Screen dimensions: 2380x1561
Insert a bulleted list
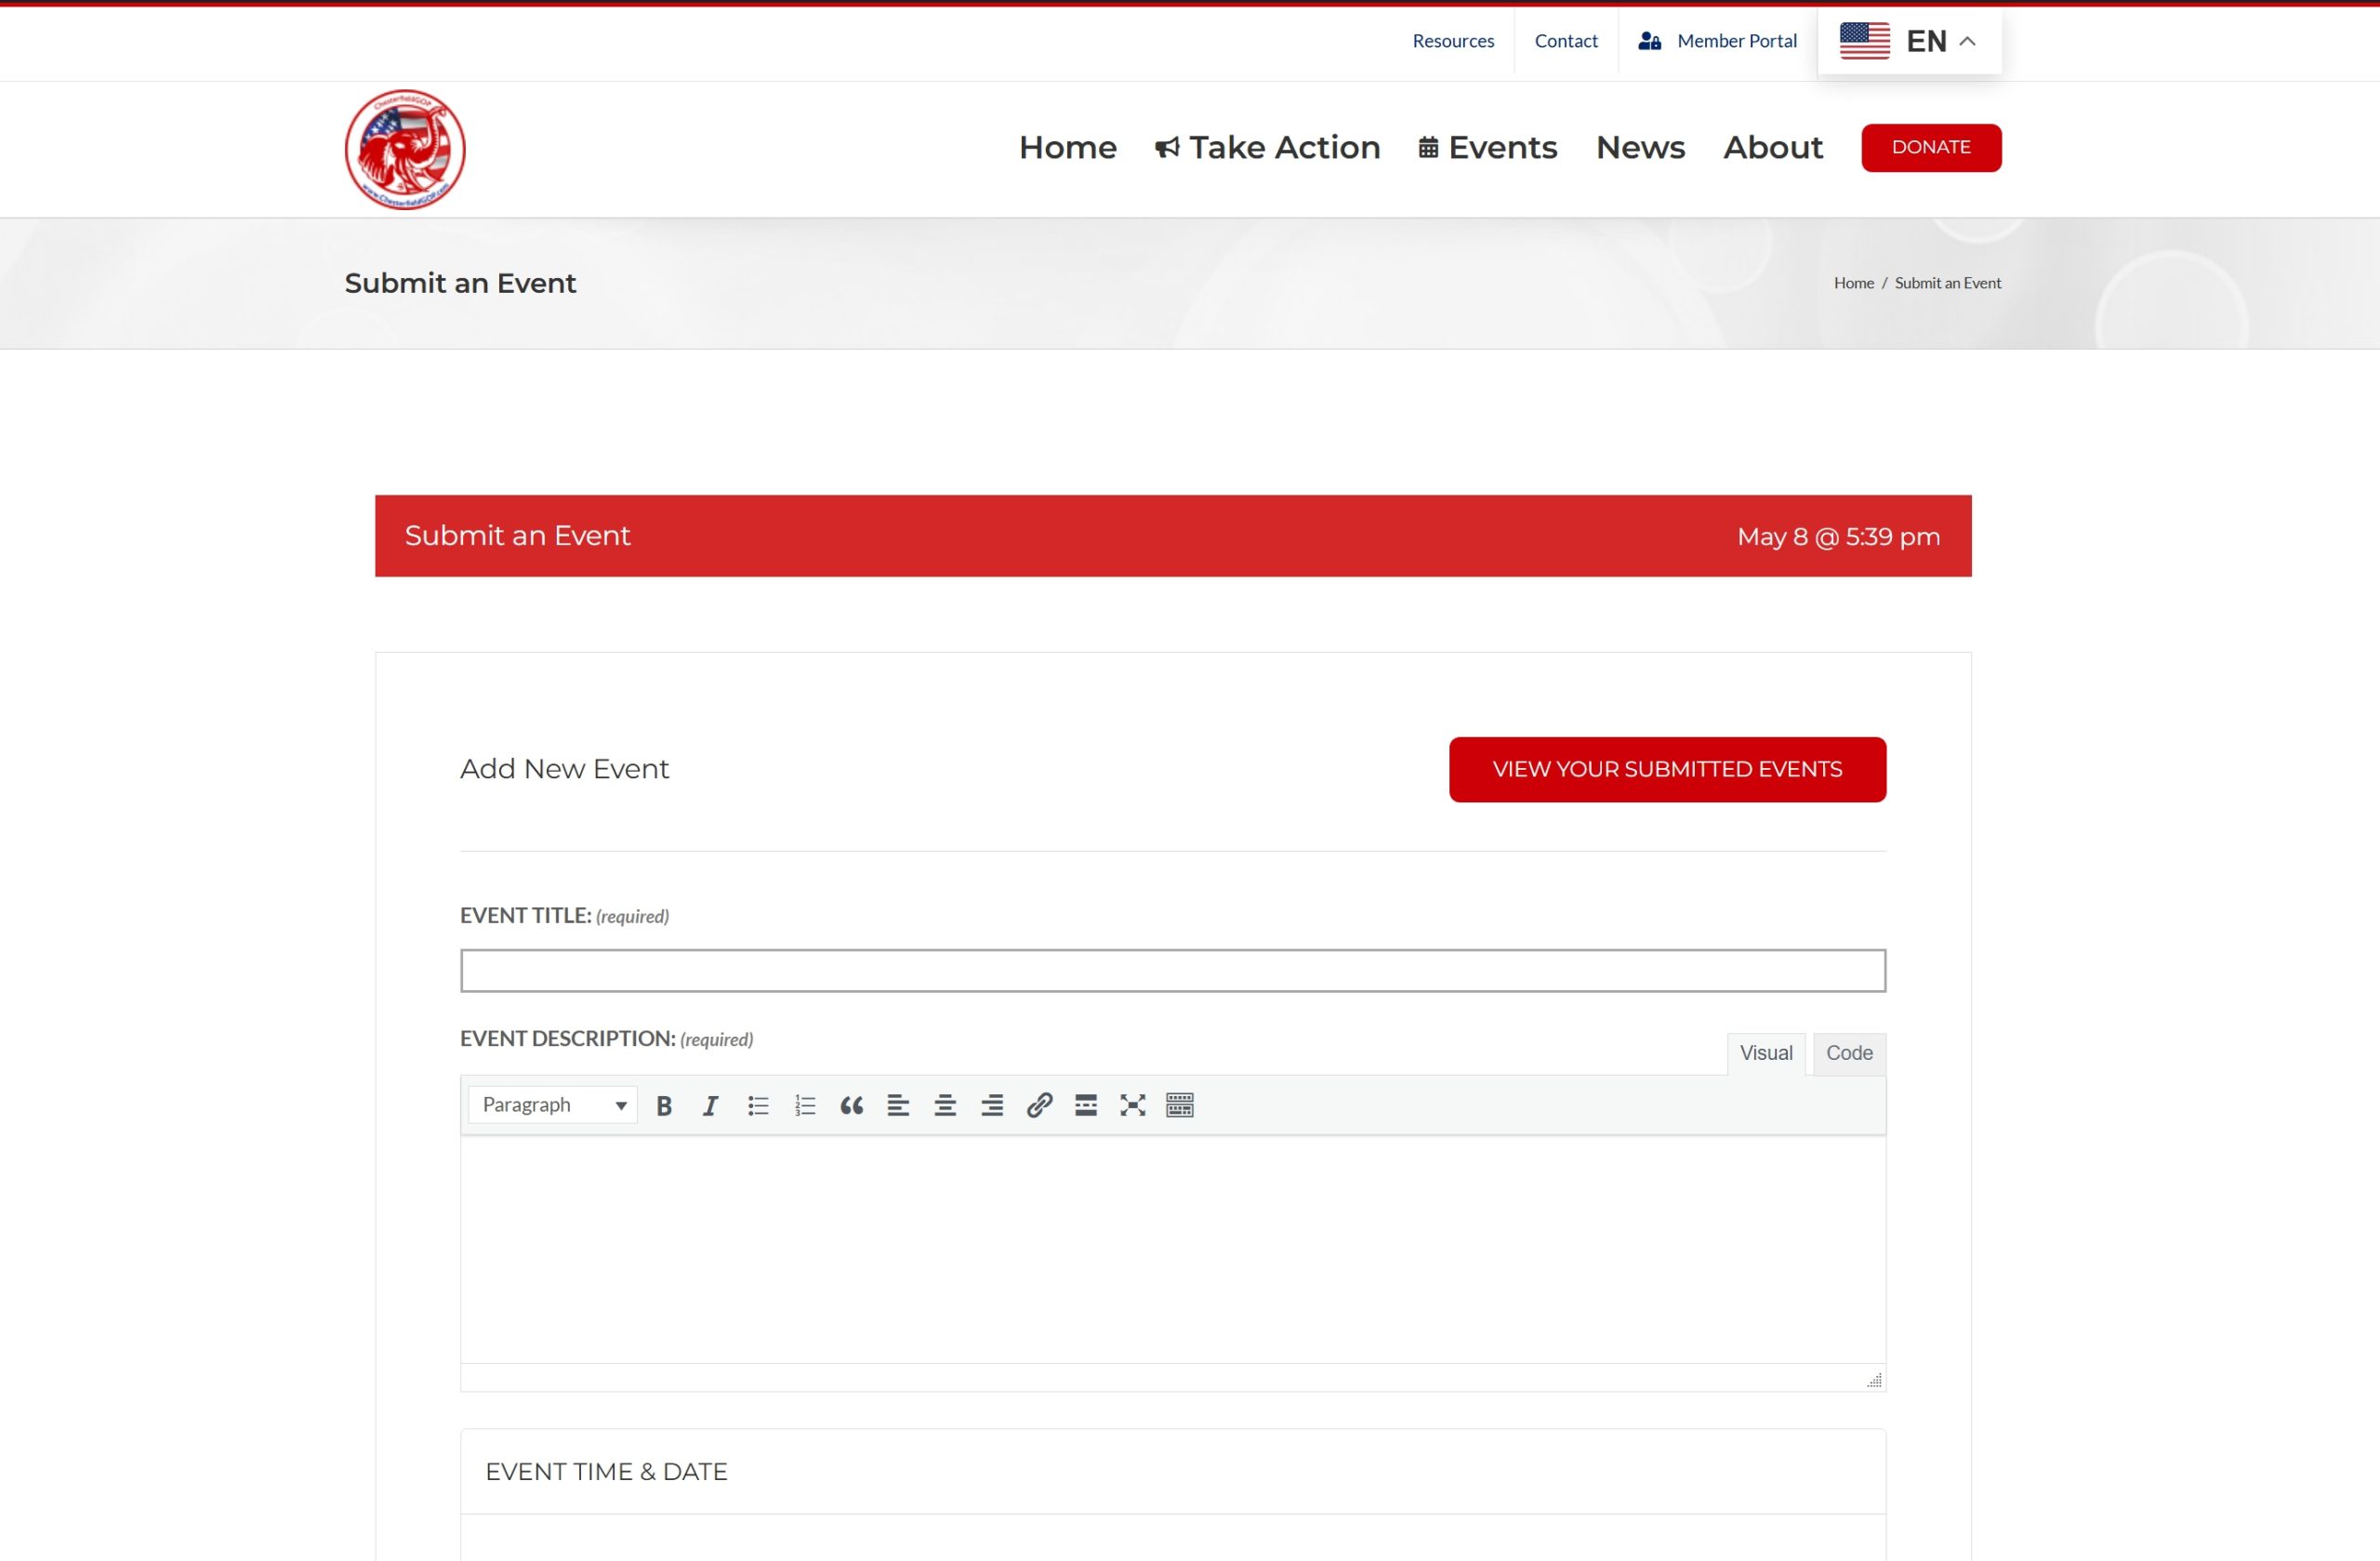757,1105
